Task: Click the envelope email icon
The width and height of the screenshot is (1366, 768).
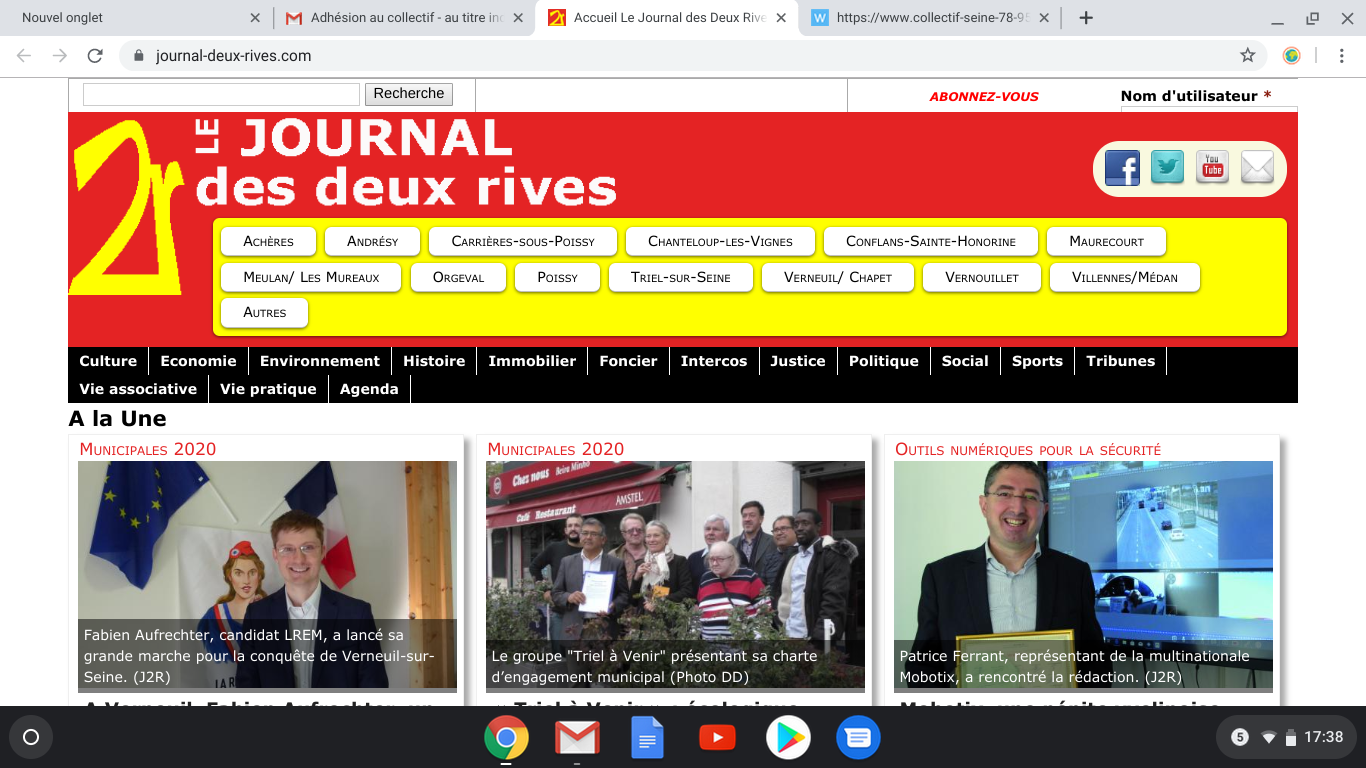Action: point(1257,167)
